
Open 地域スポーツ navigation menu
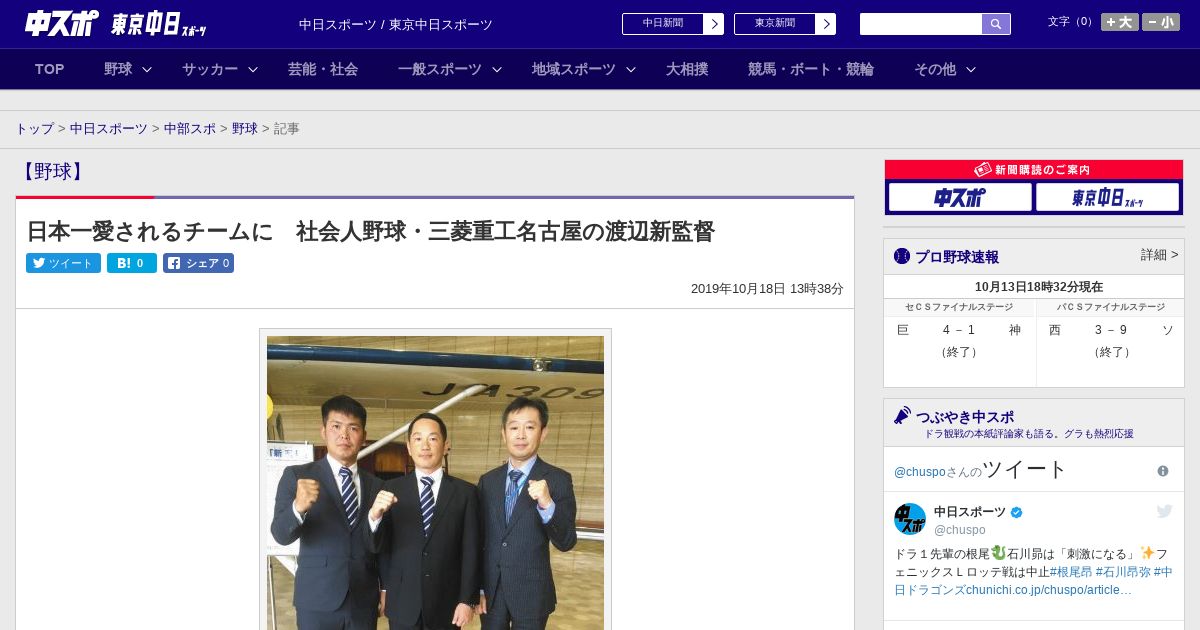[574, 69]
